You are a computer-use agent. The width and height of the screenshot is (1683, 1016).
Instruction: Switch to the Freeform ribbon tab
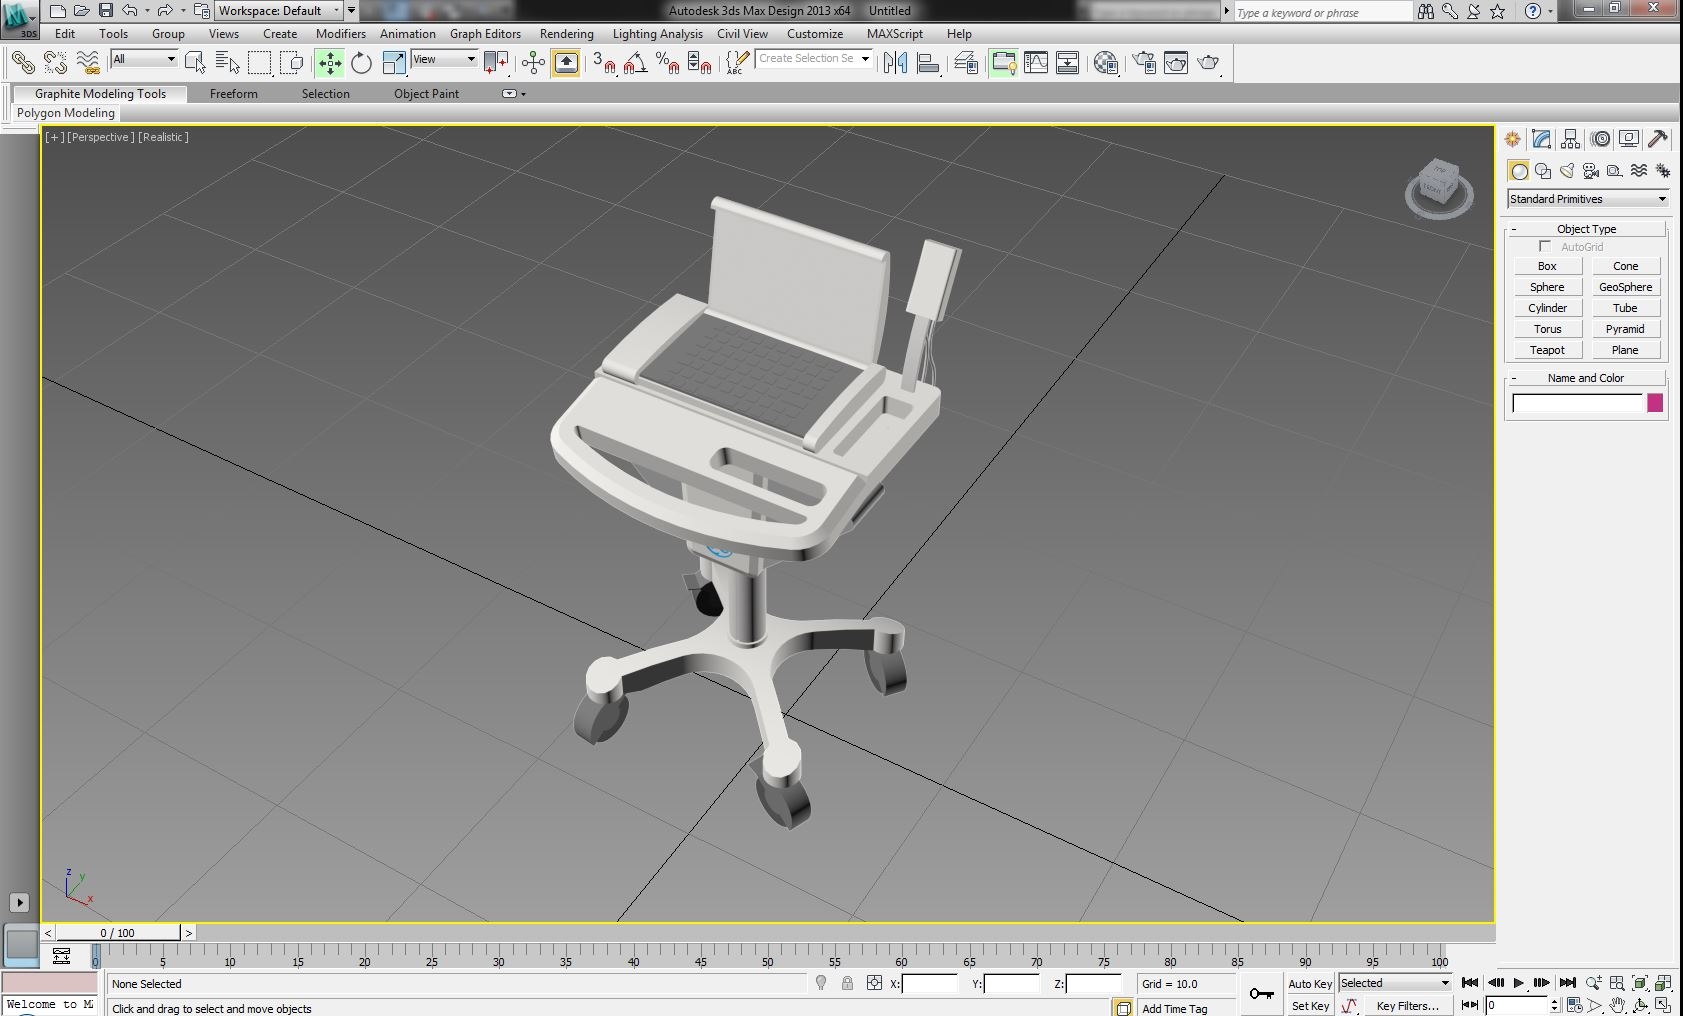(233, 93)
